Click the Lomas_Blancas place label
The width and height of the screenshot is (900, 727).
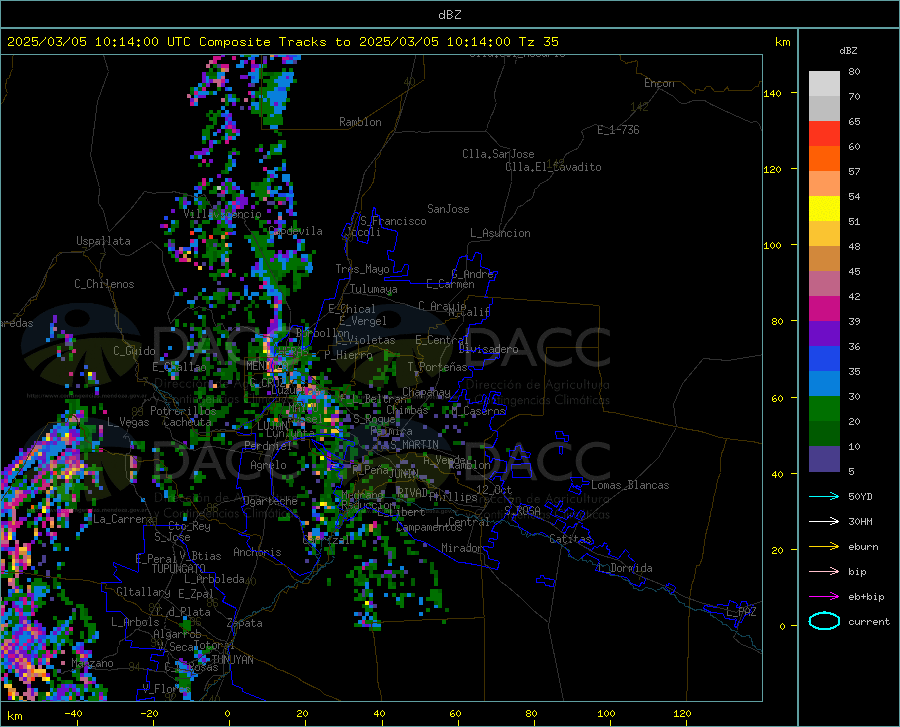(630, 485)
